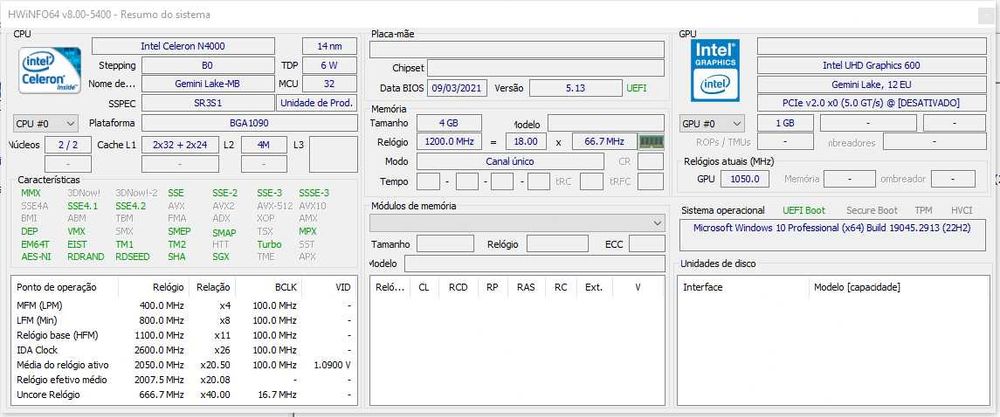Screen dimensions: 1000x417
Task: Click the TPM indicator
Action: [923, 210]
